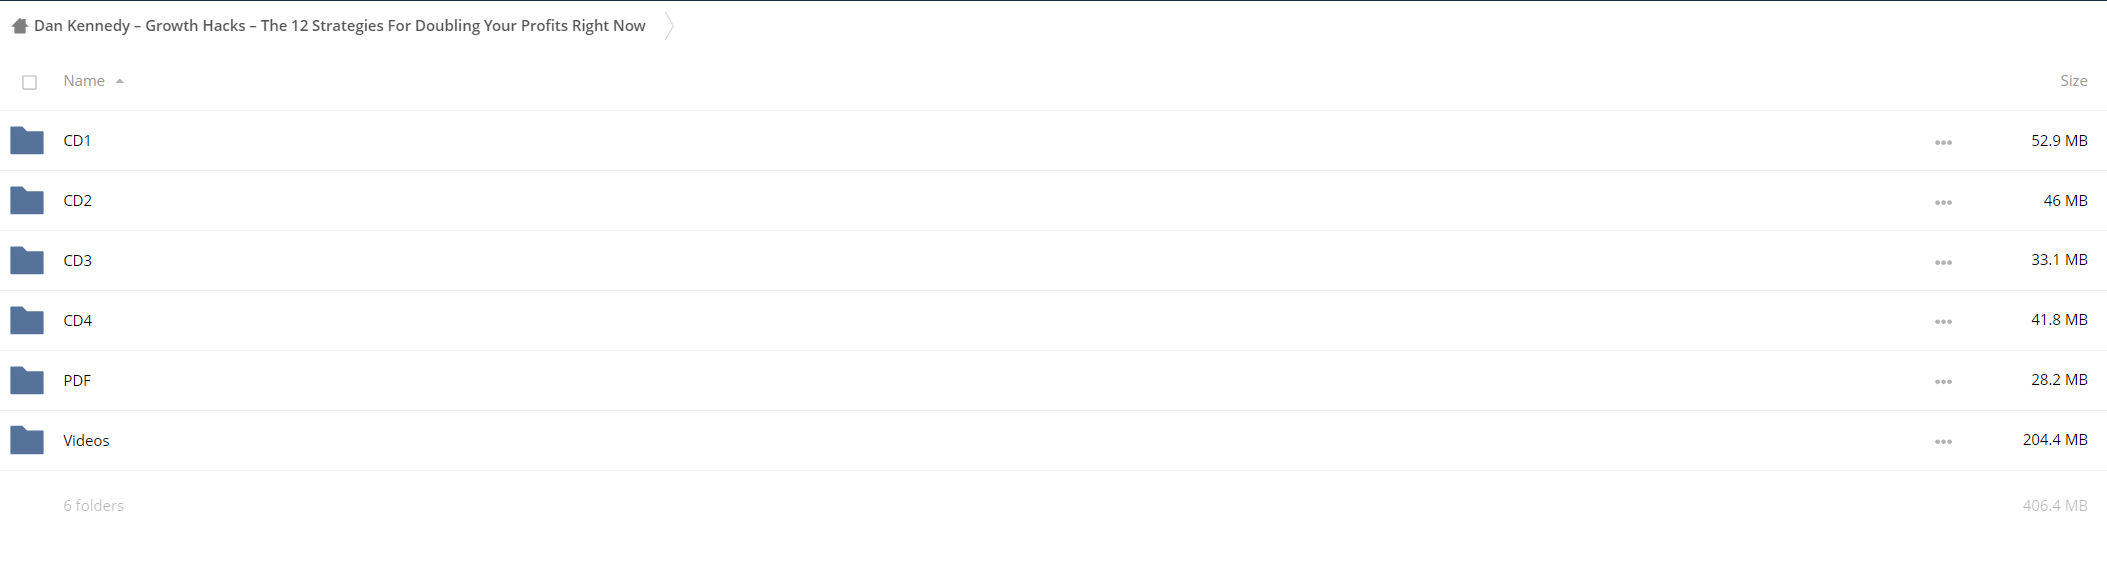2107x574 pixels.
Task: Show the three-dots menu for CD2
Action: point(1943,202)
